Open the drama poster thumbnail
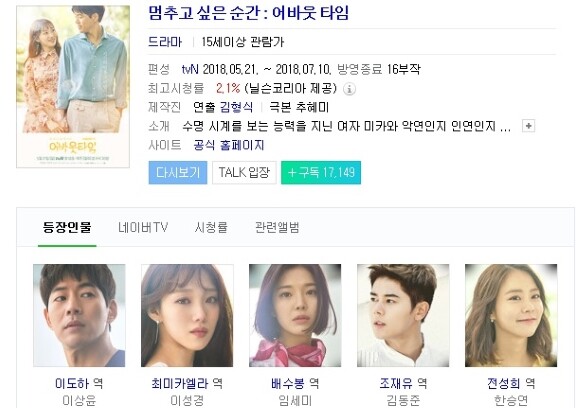This screenshot has width=580, height=408. [73, 87]
